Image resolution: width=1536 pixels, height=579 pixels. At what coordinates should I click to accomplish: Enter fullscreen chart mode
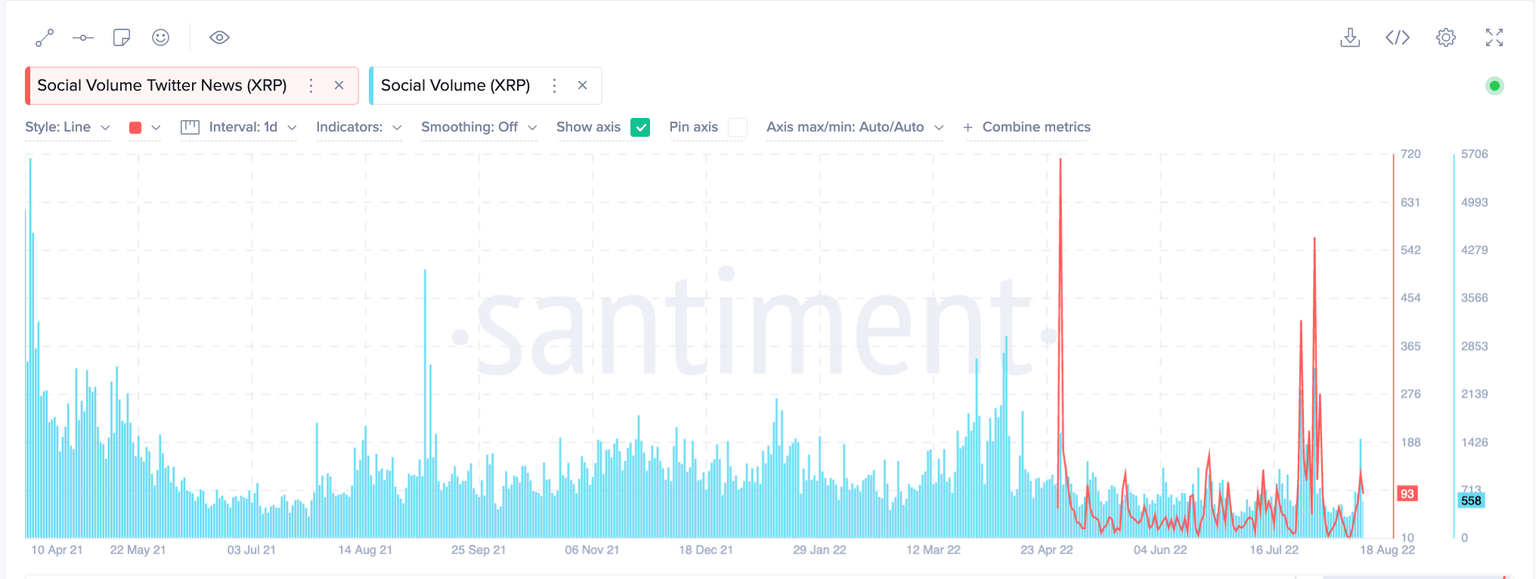[x=1494, y=38]
